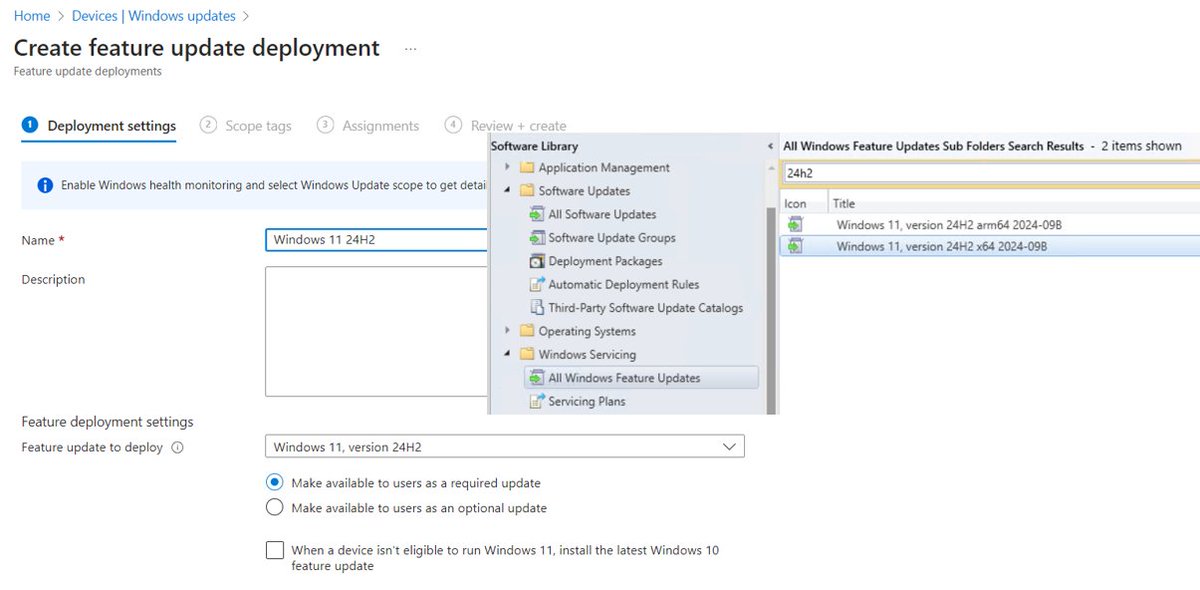1200x590 pixels.
Task: Select Deployment Packages in the tree
Action: click(605, 261)
